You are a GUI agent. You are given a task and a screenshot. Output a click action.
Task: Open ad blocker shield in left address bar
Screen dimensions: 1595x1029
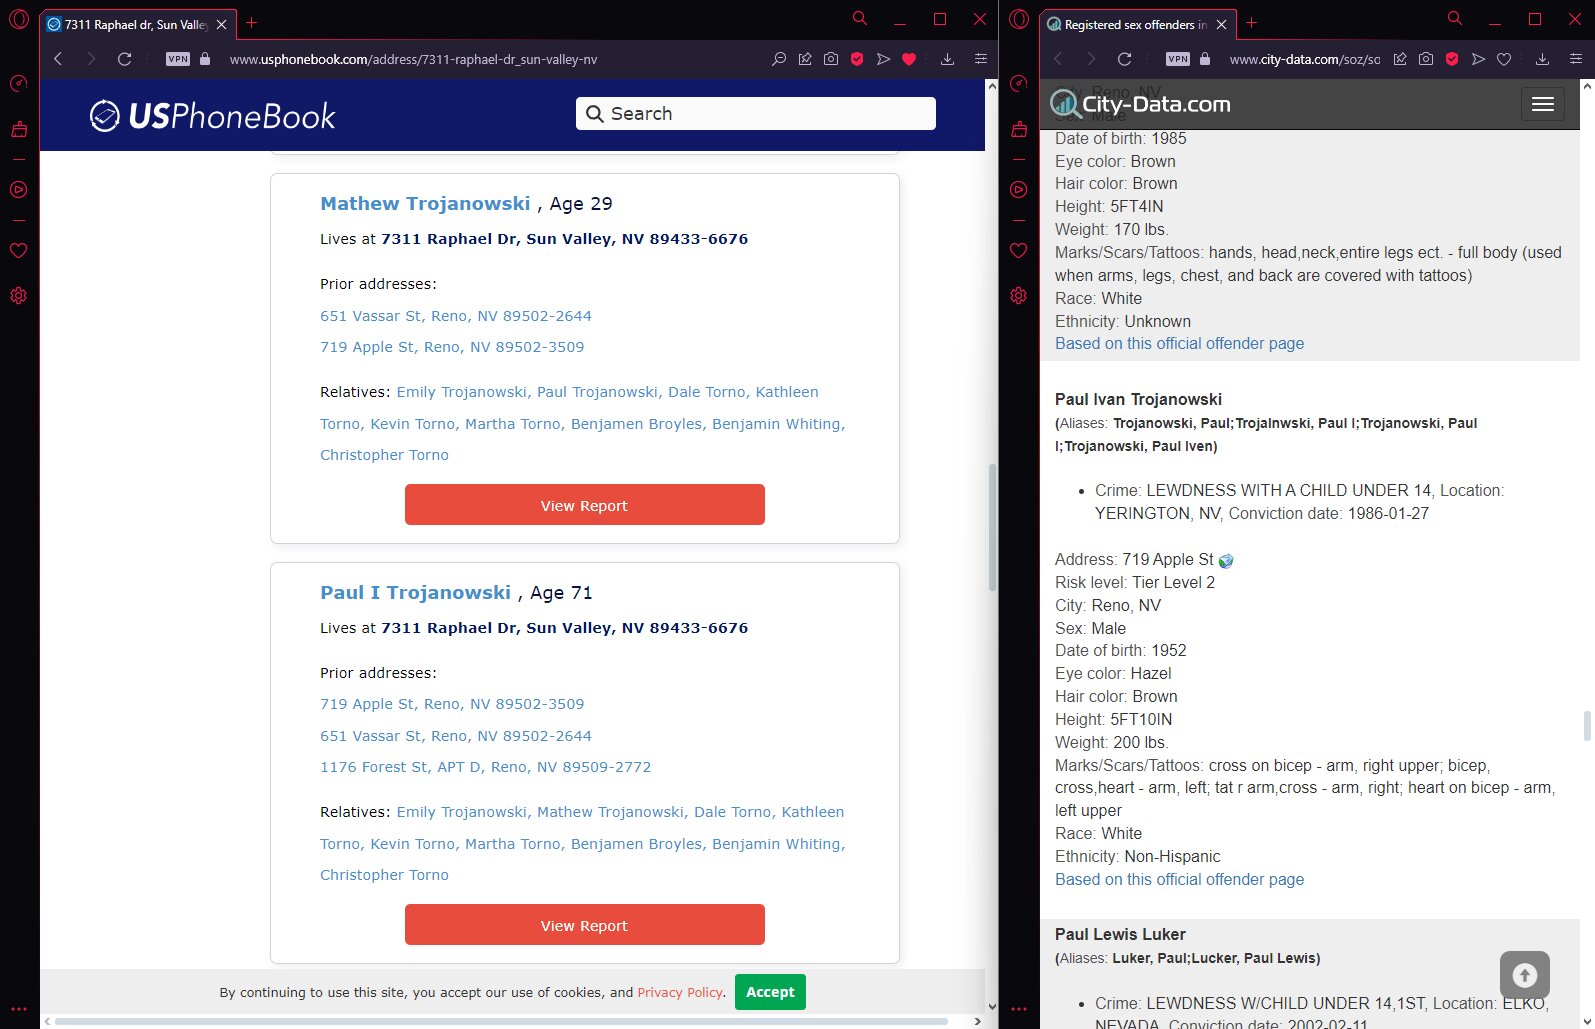coord(857,59)
